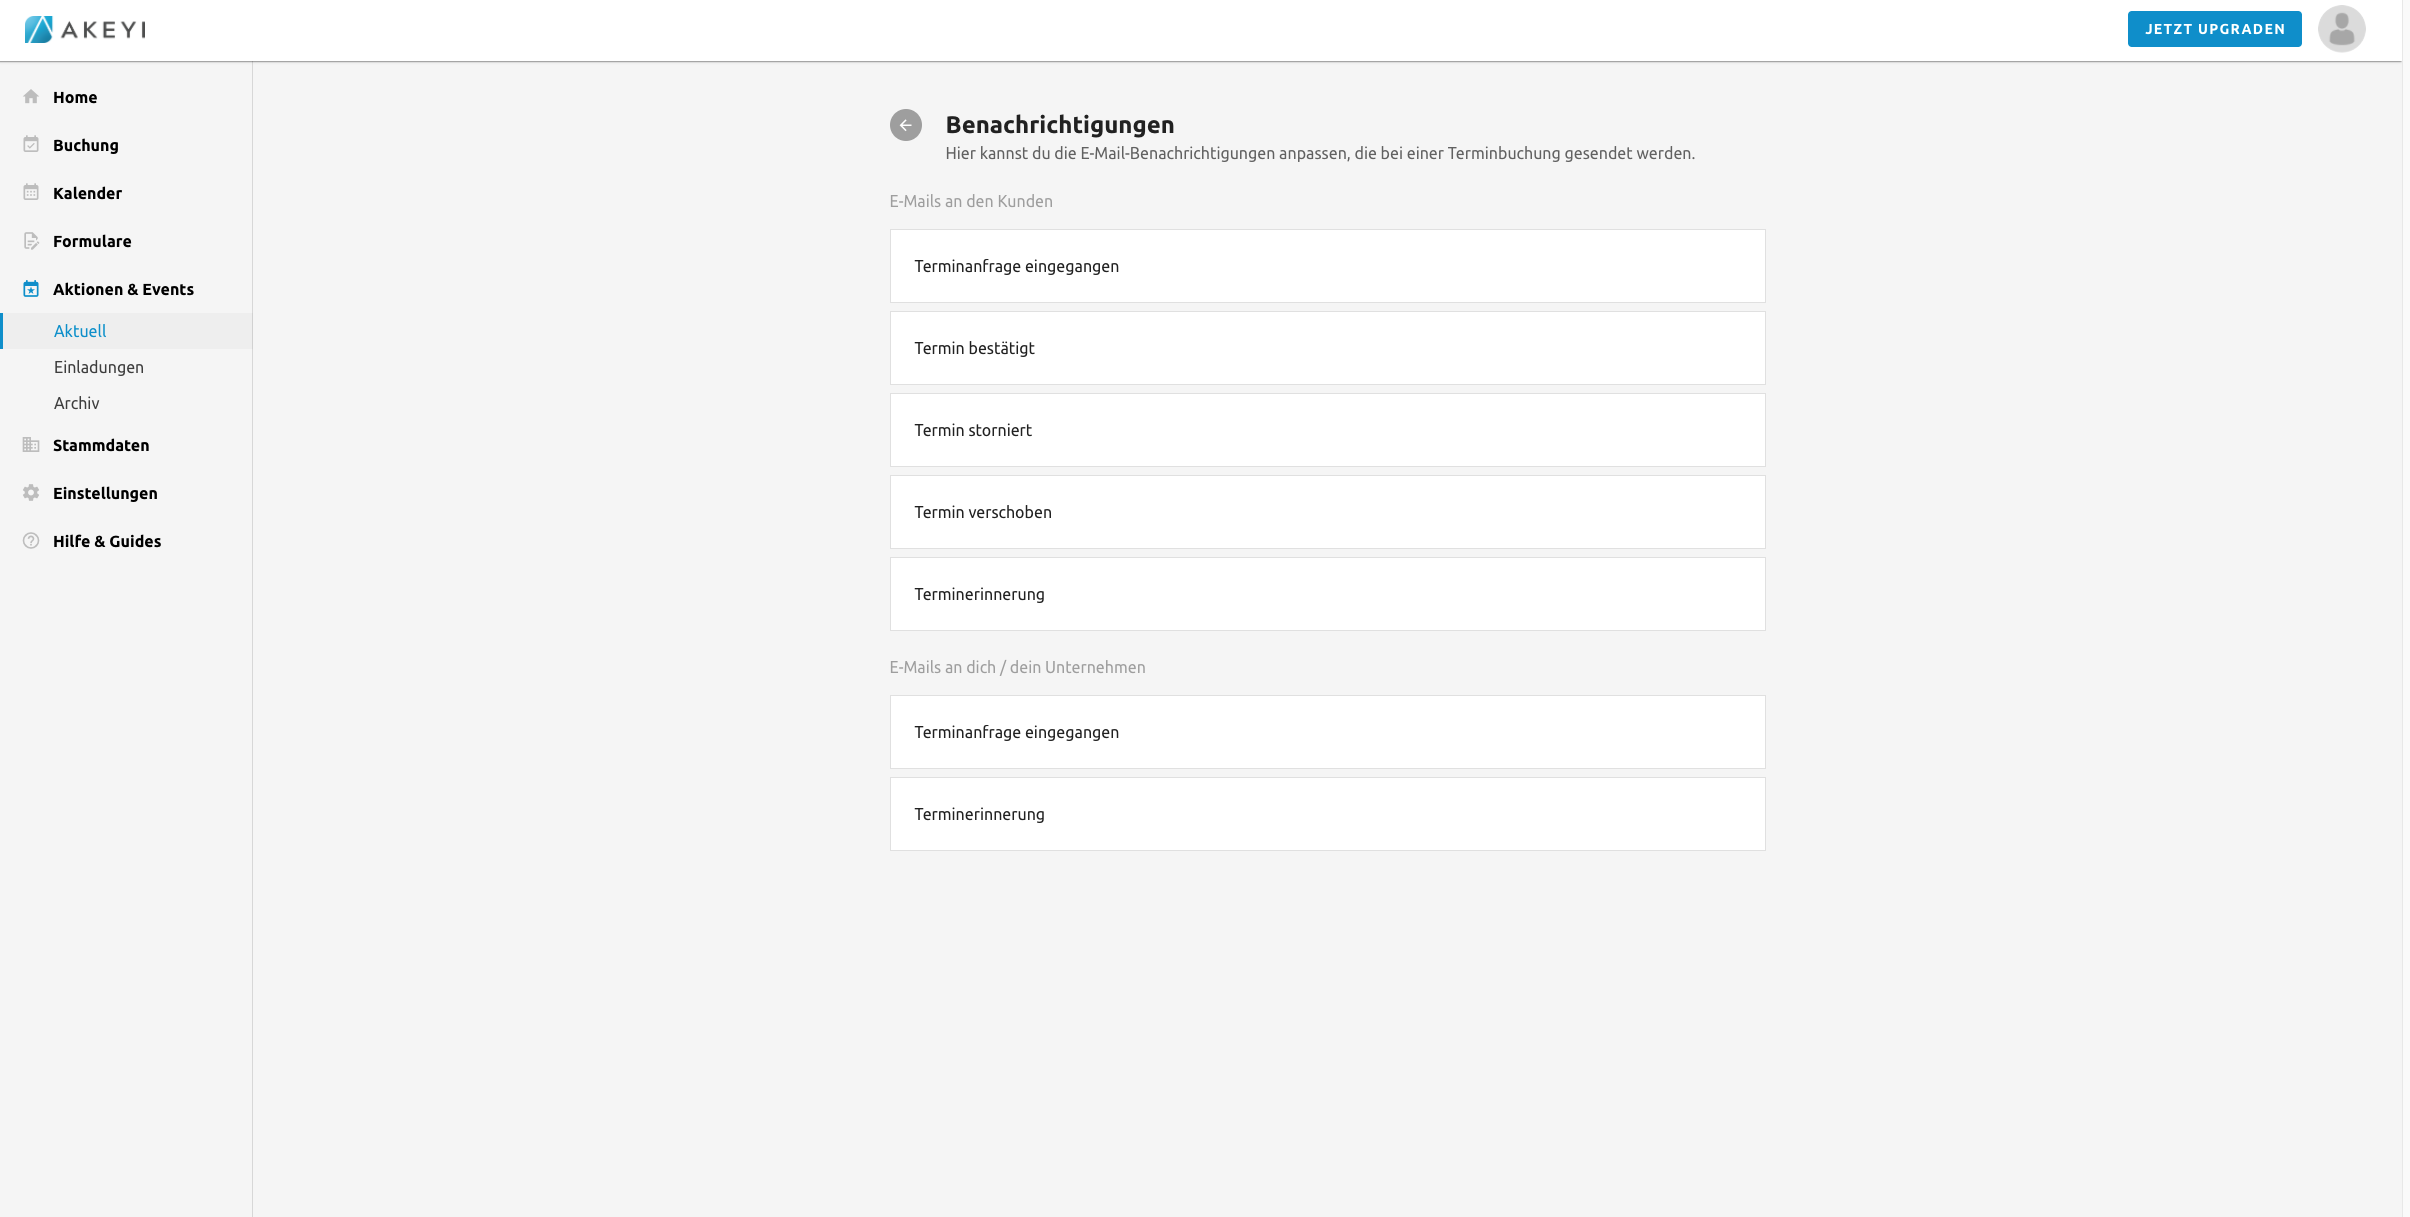Select Aktuell in the sidebar submenu
The width and height of the screenshot is (2410, 1217).
tap(80, 331)
